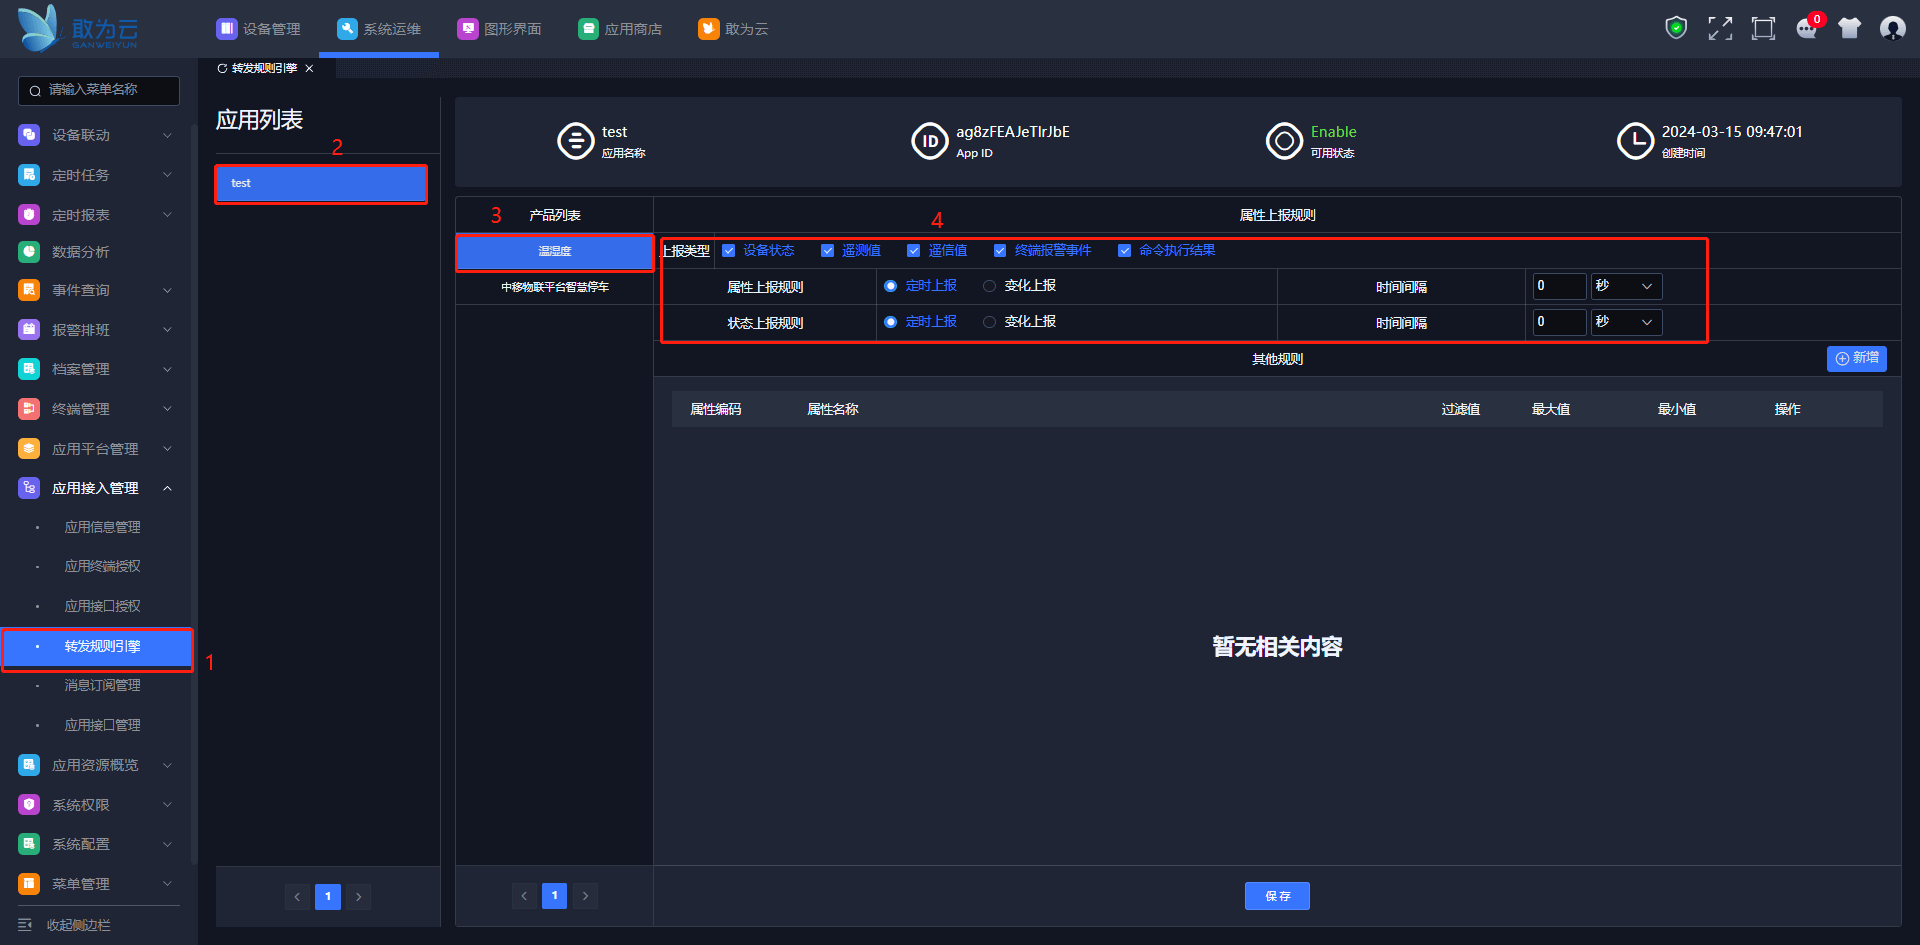This screenshot has width=1920, height=945.
Task: Uncheck the 遥信值 checkbox
Action: [x=914, y=251]
